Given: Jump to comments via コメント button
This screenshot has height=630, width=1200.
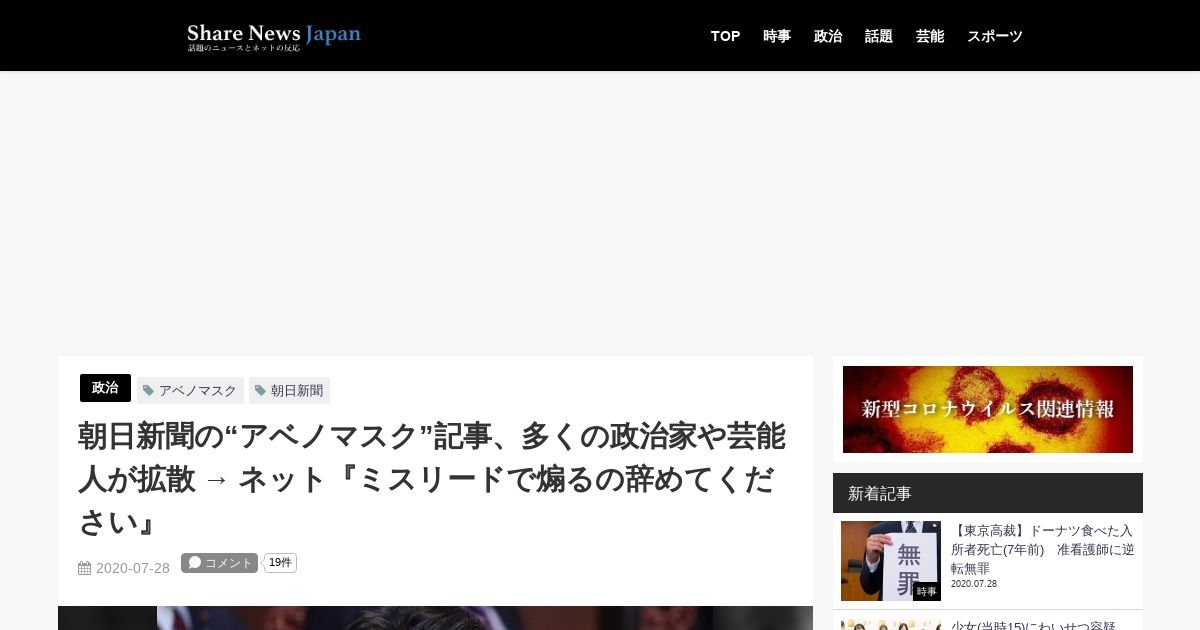Looking at the screenshot, I should (x=219, y=563).
